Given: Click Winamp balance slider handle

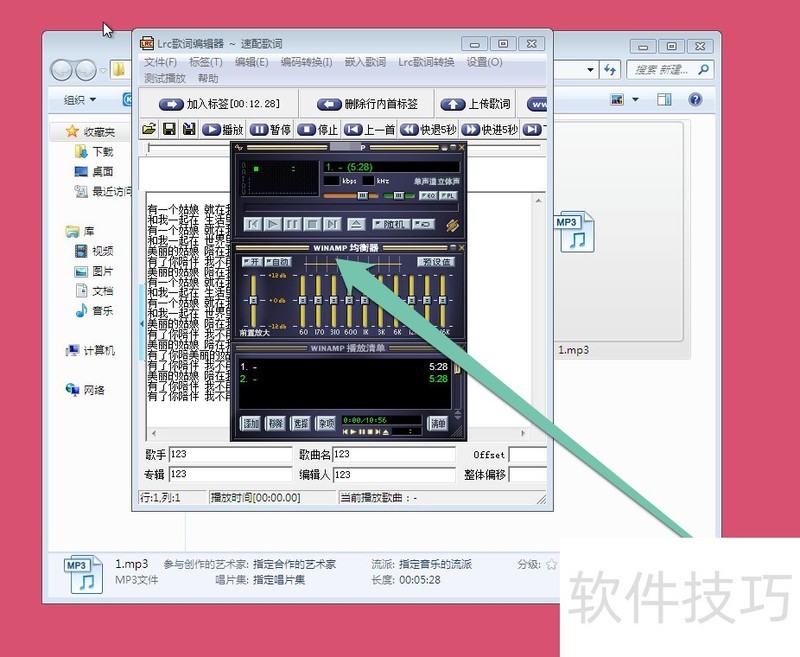Looking at the screenshot, I should tap(398, 195).
